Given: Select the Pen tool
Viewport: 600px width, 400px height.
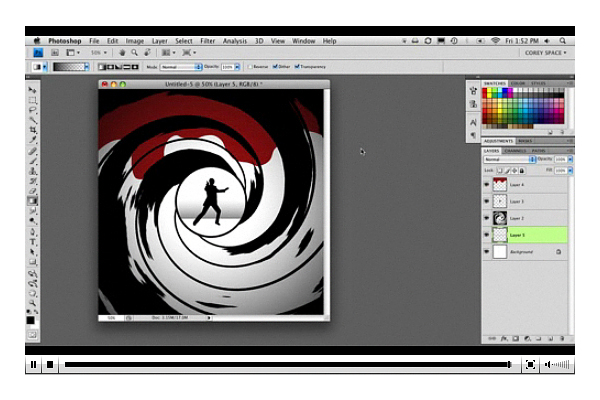Looking at the screenshot, I should point(33,232).
